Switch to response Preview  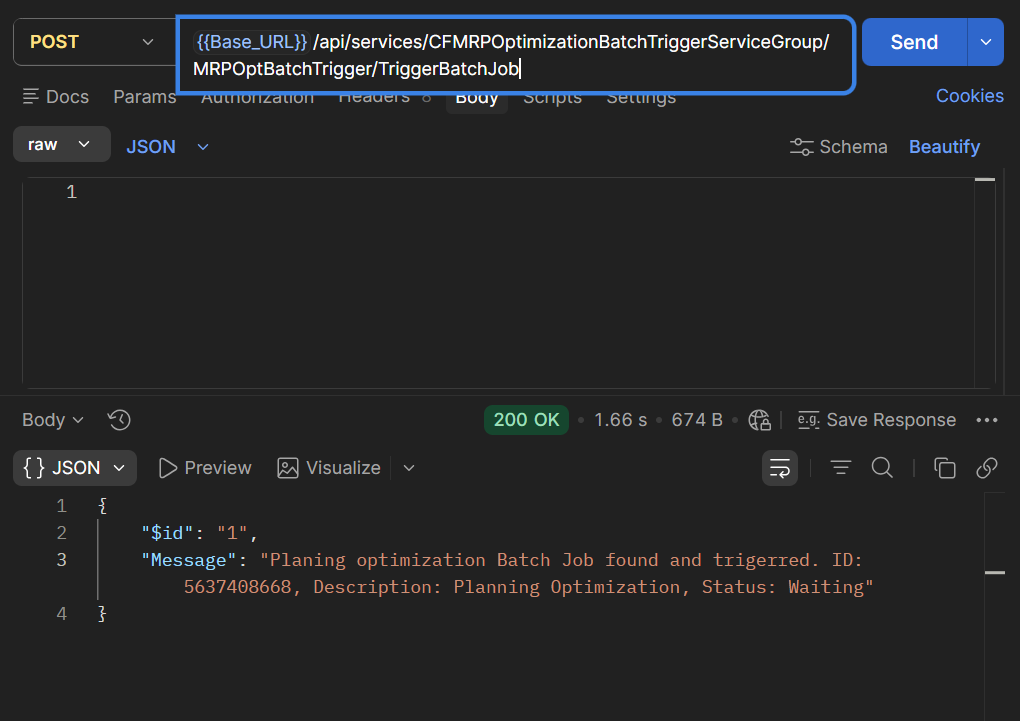pyautogui.click(x=205, y=468)
